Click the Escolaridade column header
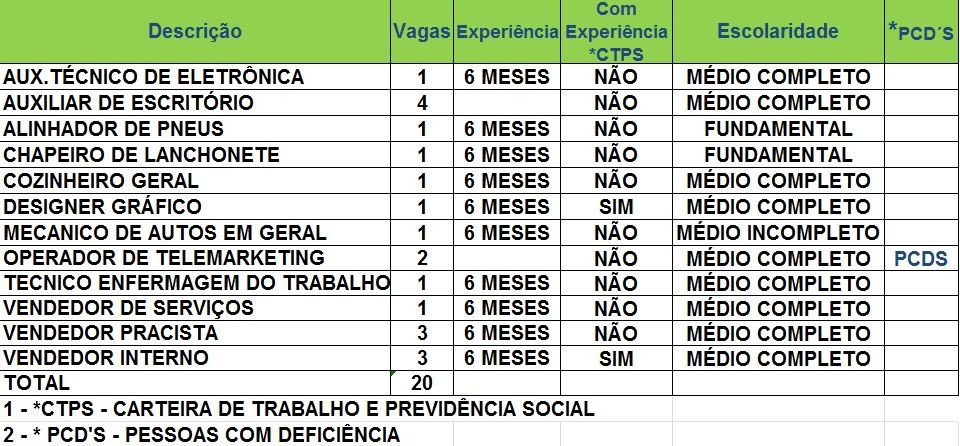 [777, 32]
